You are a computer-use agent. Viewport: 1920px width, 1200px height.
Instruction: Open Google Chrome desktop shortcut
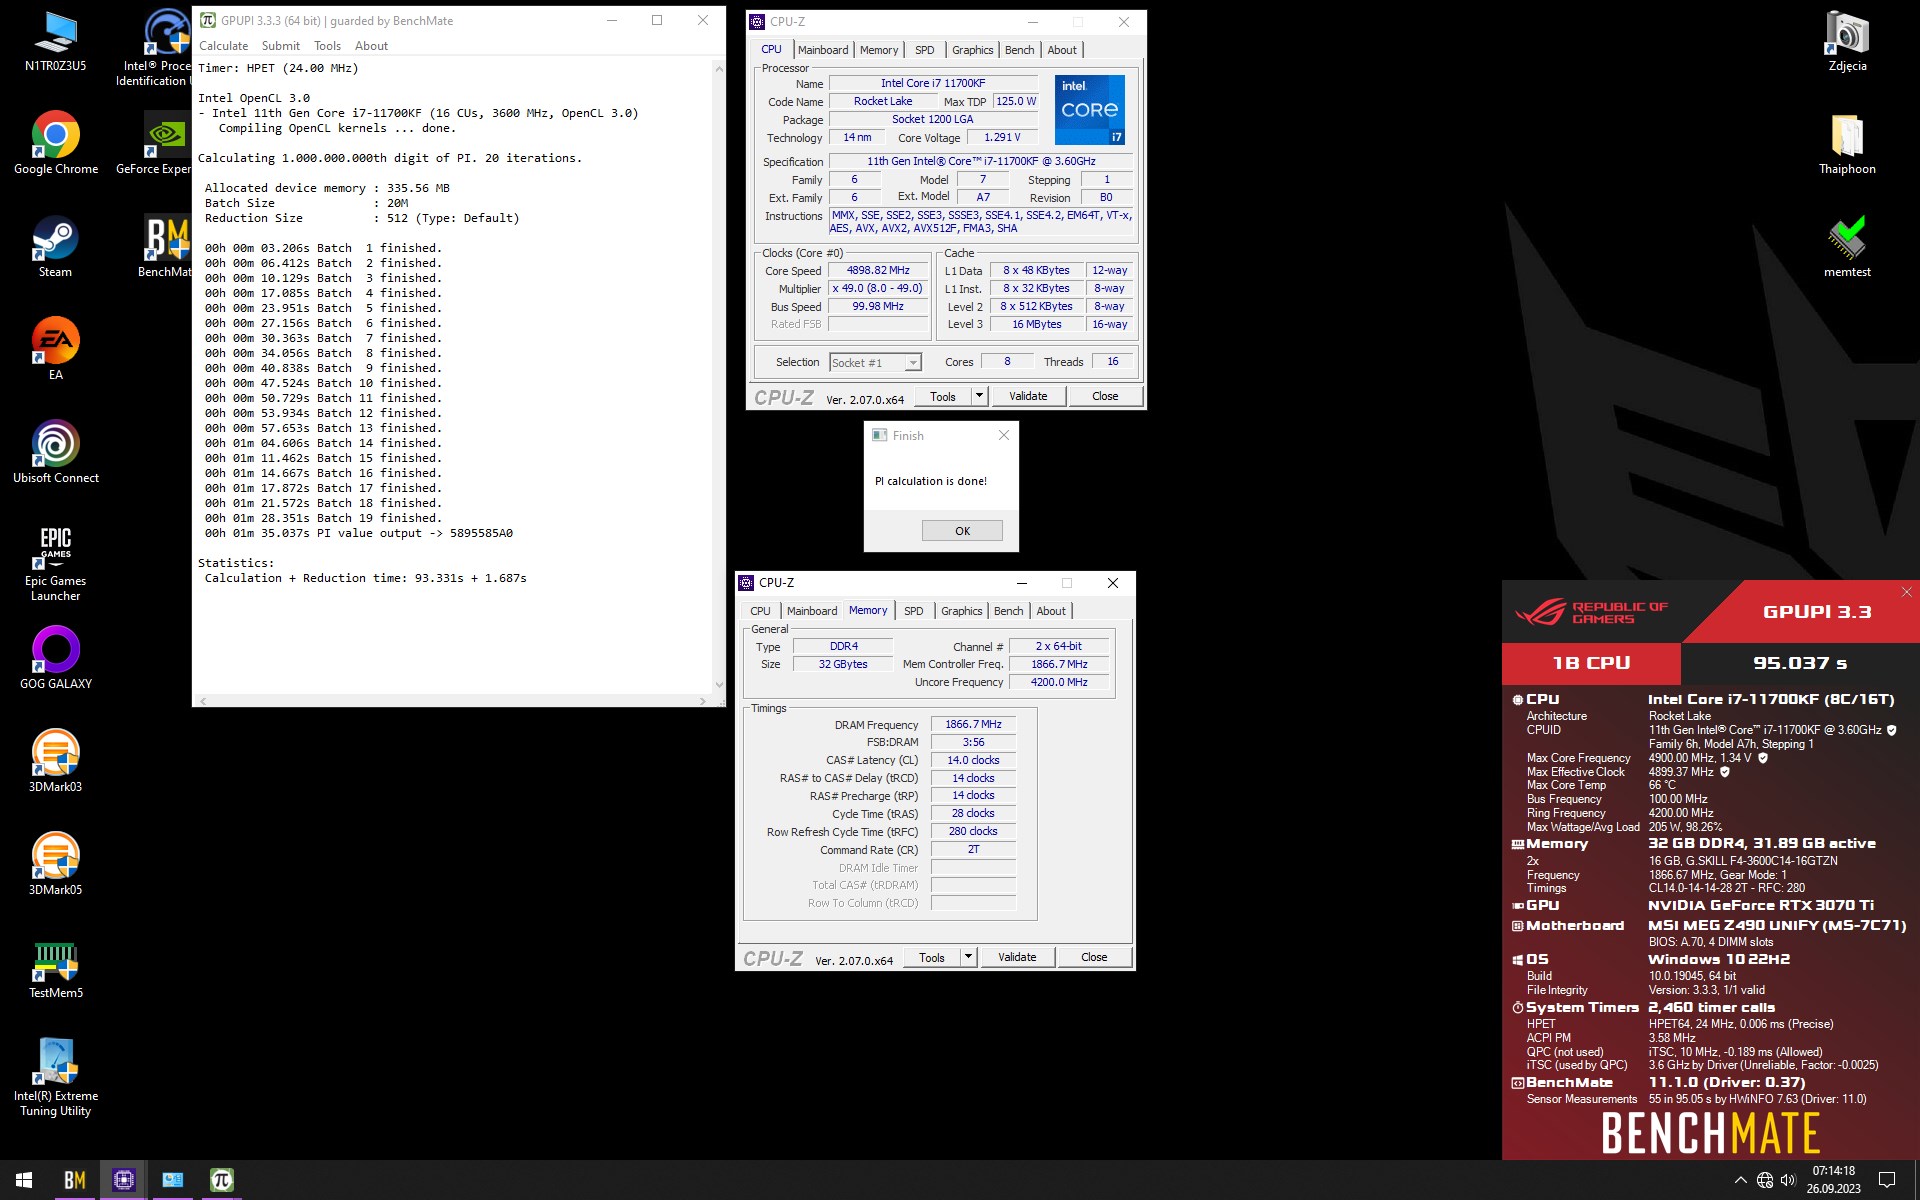click(x=55, y=143)
